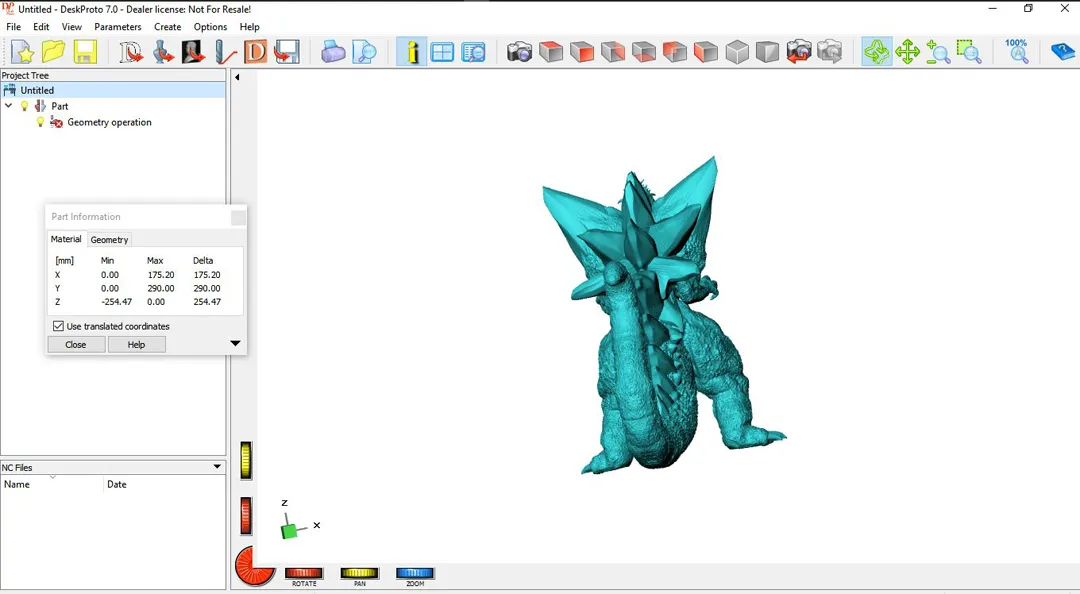Click the yellow PAN thumbwheel

pyautogui.click(x=360, y=573)
